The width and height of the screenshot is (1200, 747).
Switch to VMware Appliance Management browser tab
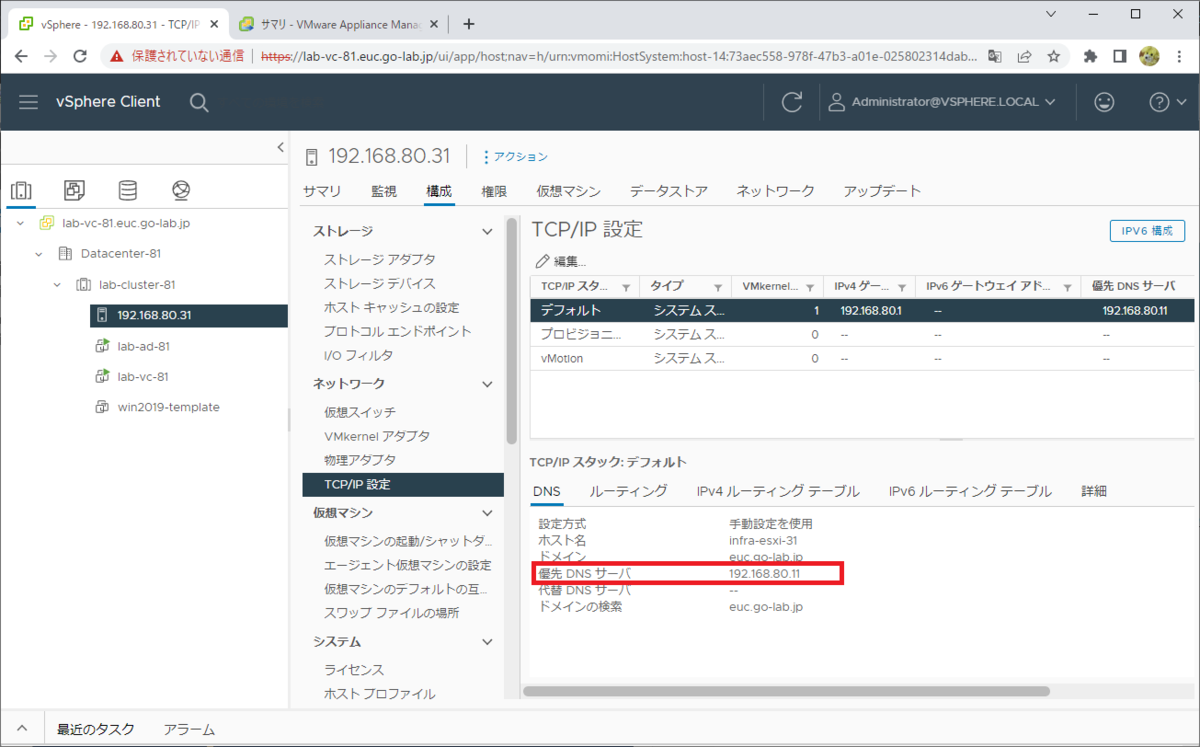[x=337, y=24]
